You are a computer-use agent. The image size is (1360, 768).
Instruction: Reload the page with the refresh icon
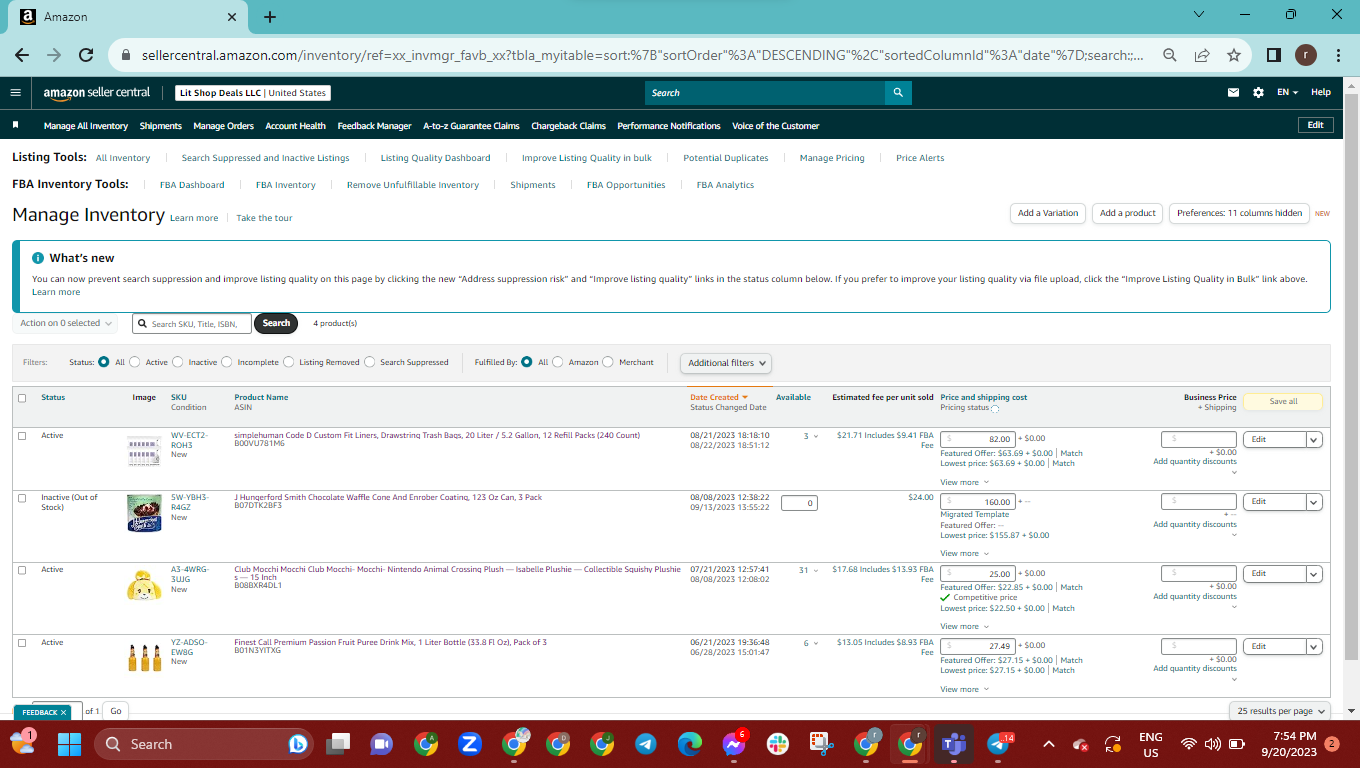tap(86, 55)
